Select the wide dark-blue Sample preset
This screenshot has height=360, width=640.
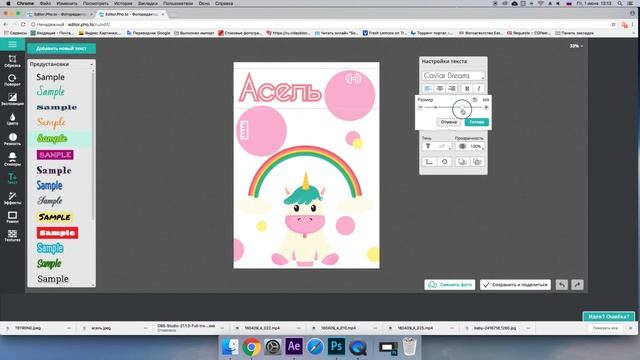click(x=57, y=107)
